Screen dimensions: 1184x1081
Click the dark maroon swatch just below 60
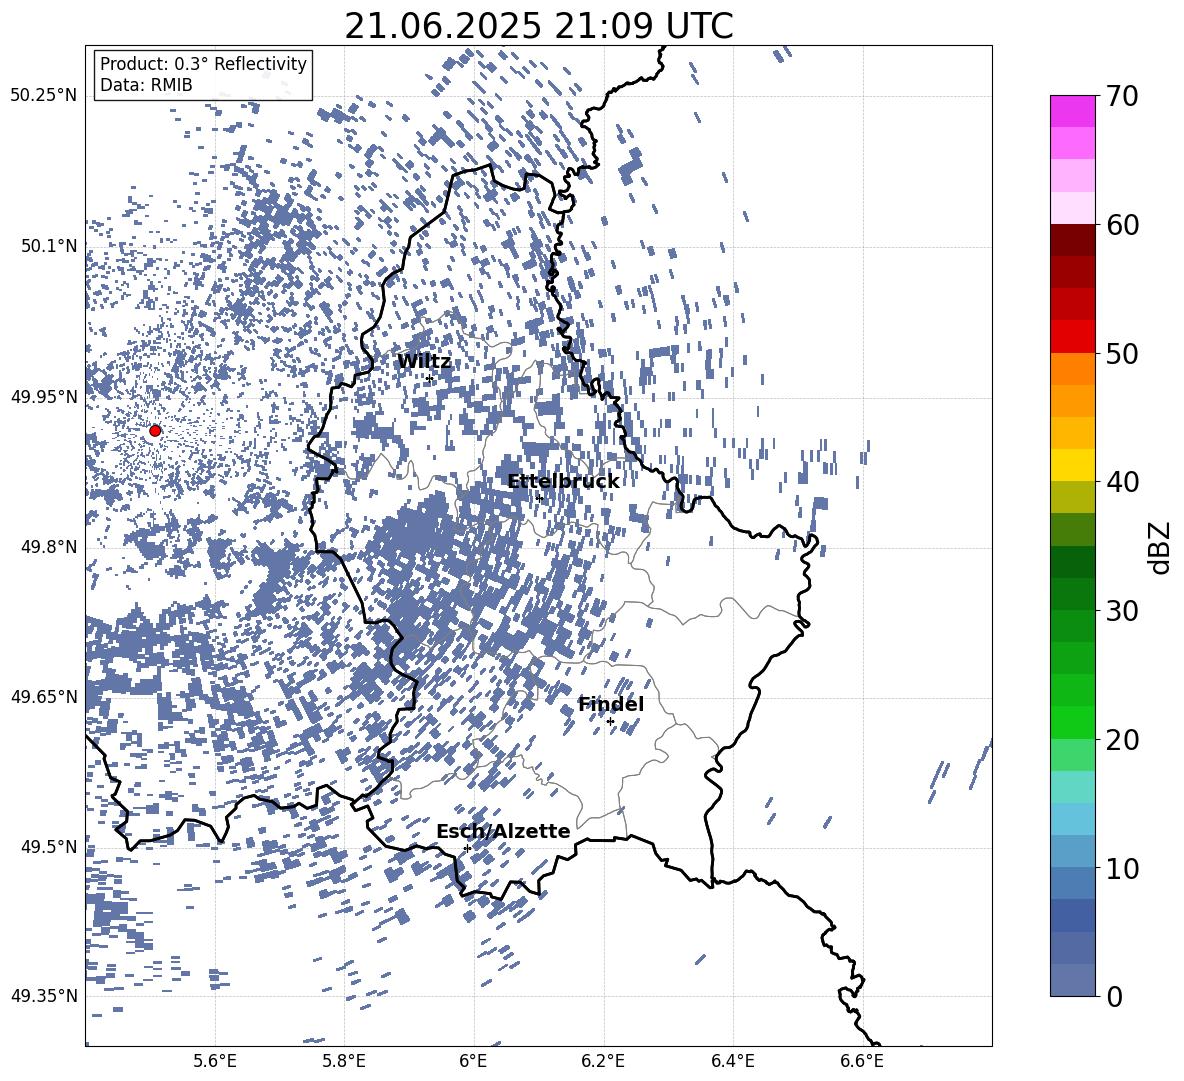[x=1072, y=240]
